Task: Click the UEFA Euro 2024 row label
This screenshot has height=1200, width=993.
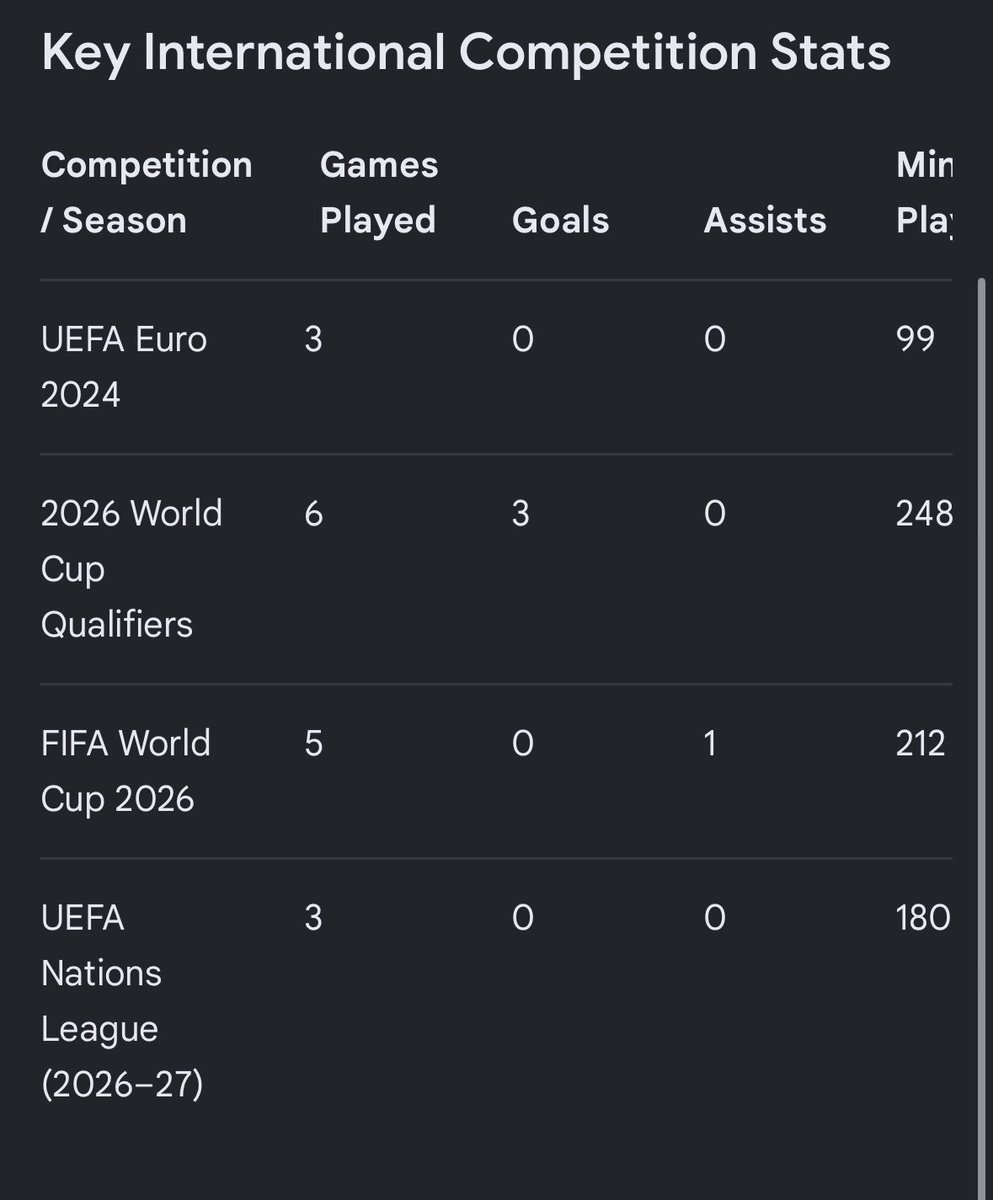Action: tap(124, 367)
